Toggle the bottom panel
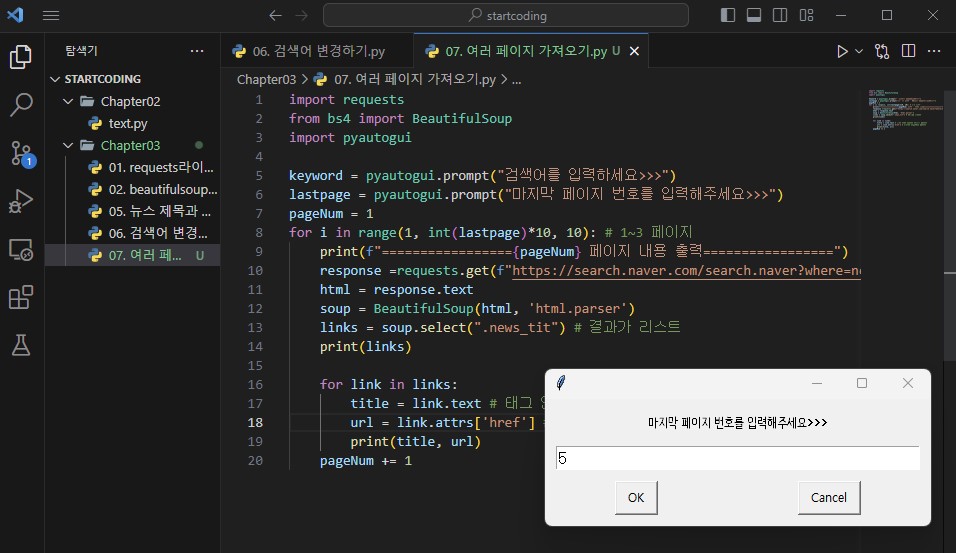The image size is (956, 553). point(754,15)
